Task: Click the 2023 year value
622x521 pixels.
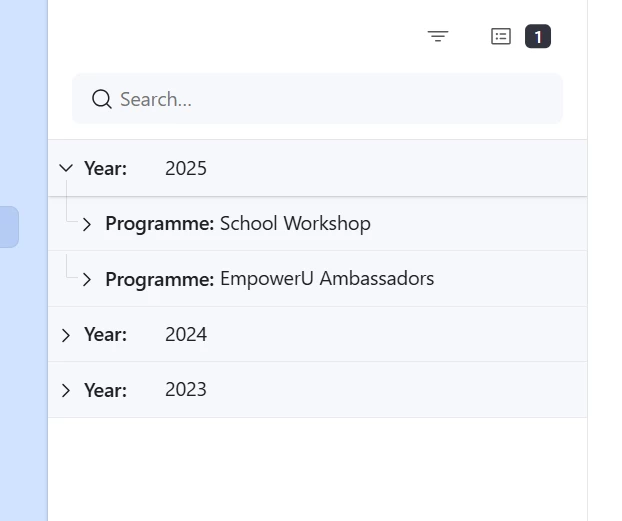Action: click(x=186, y=390)
